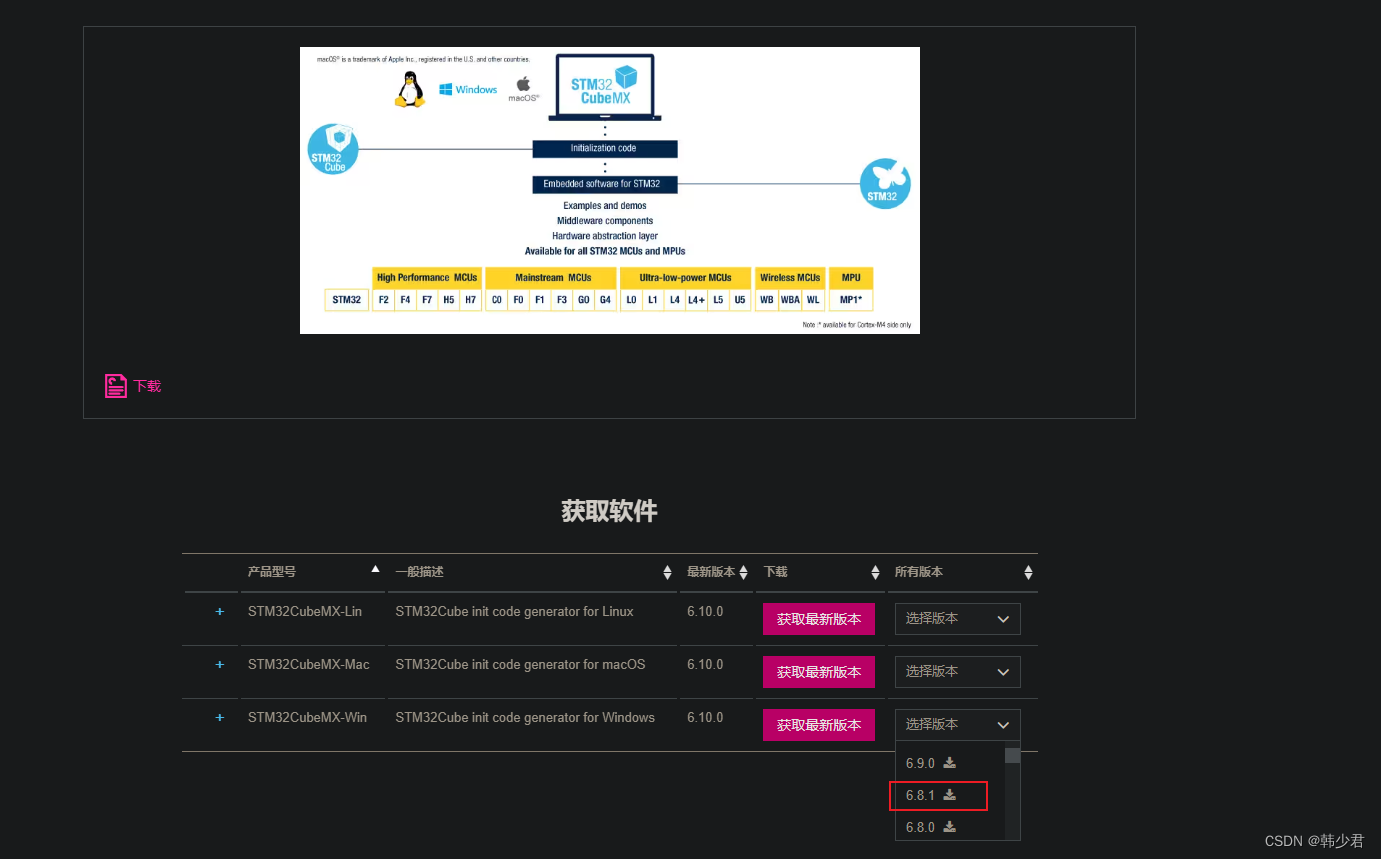Click the STM32CubeMX-Win product name
Viewport: 1381px width, 859px height.
(307, 717)
